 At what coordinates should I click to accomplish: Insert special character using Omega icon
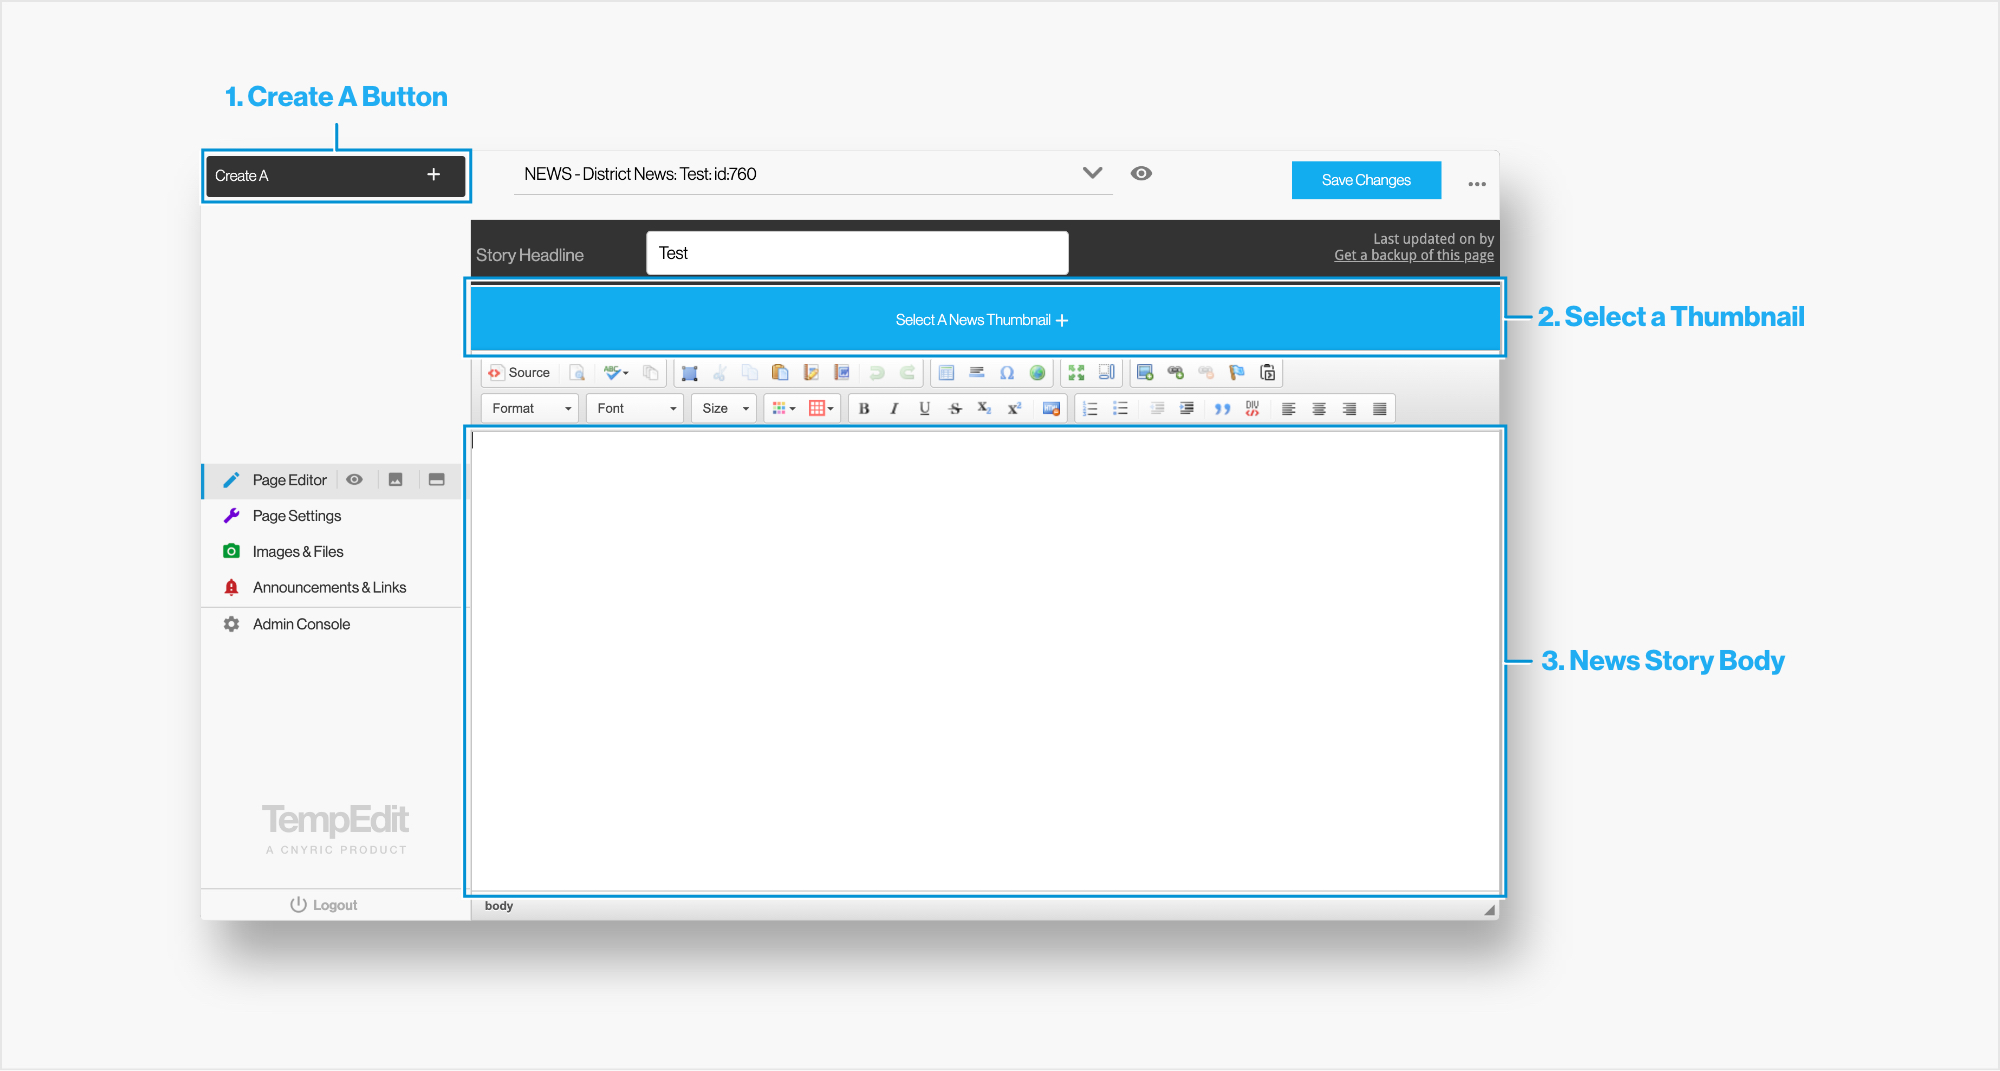click(1007, 373)
